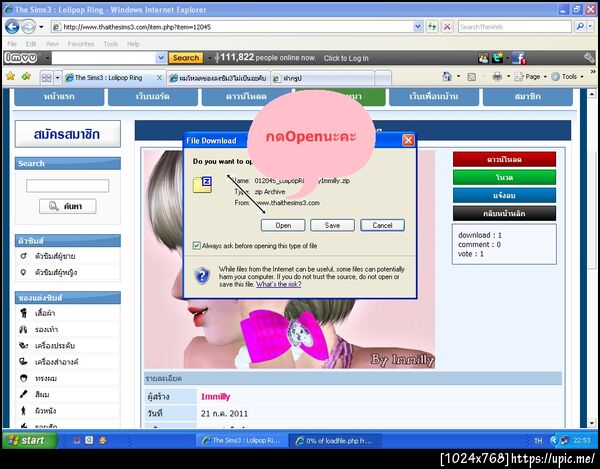The image size is (600, 469).
Task: Open the File menu
Action: 12,44
